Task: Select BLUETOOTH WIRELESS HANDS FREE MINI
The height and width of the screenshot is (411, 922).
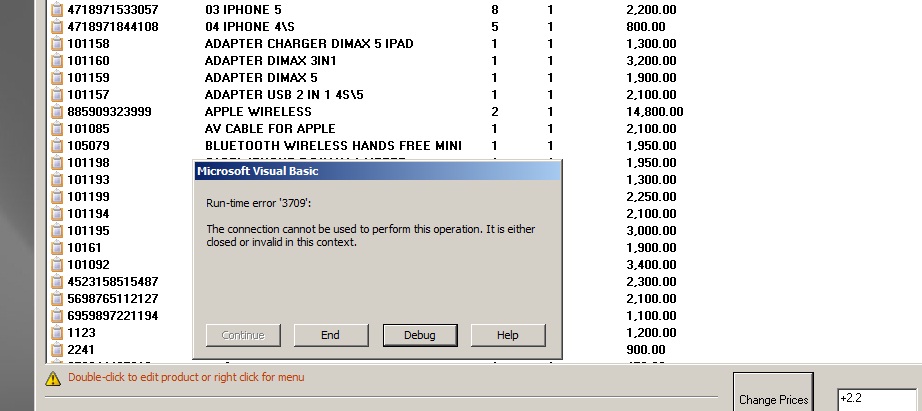Action: 333,146
